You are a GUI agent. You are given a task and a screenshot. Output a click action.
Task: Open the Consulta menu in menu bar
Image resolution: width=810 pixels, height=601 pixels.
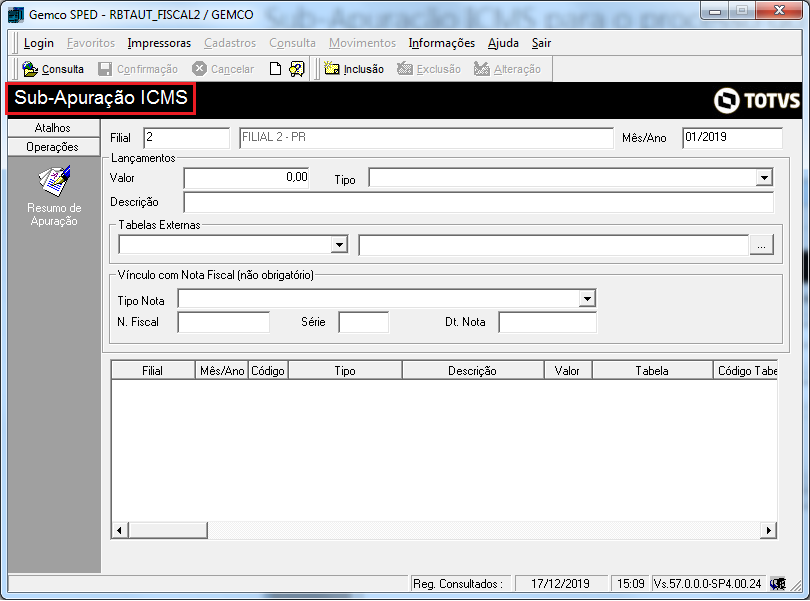(x=292, y=43)
